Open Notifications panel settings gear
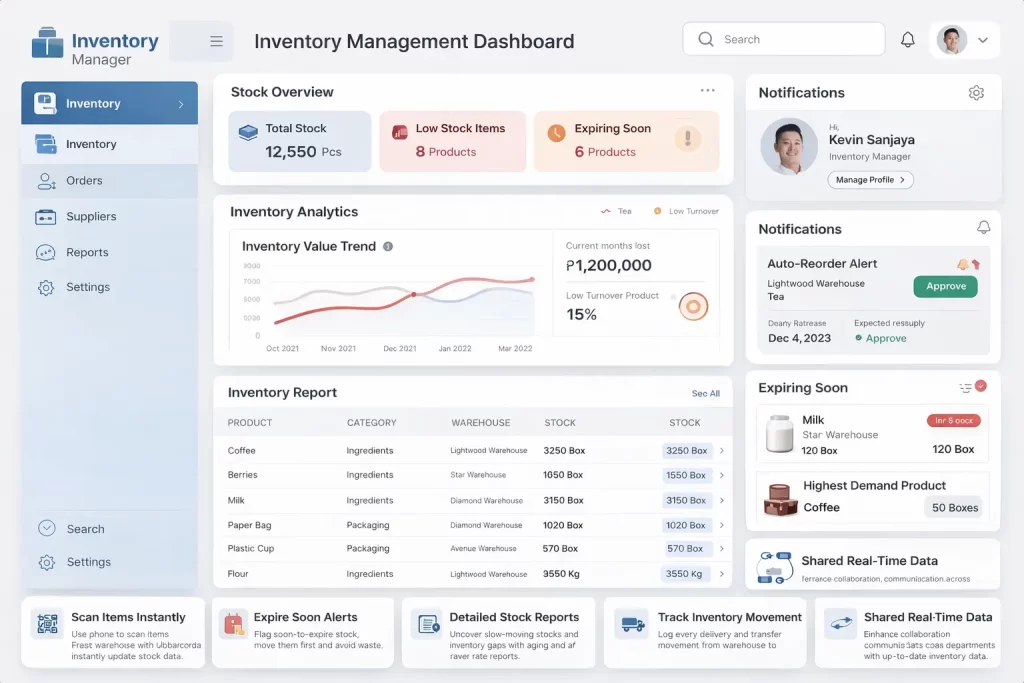This screenshot has height=683, width=1024. [x=977, y=92]
